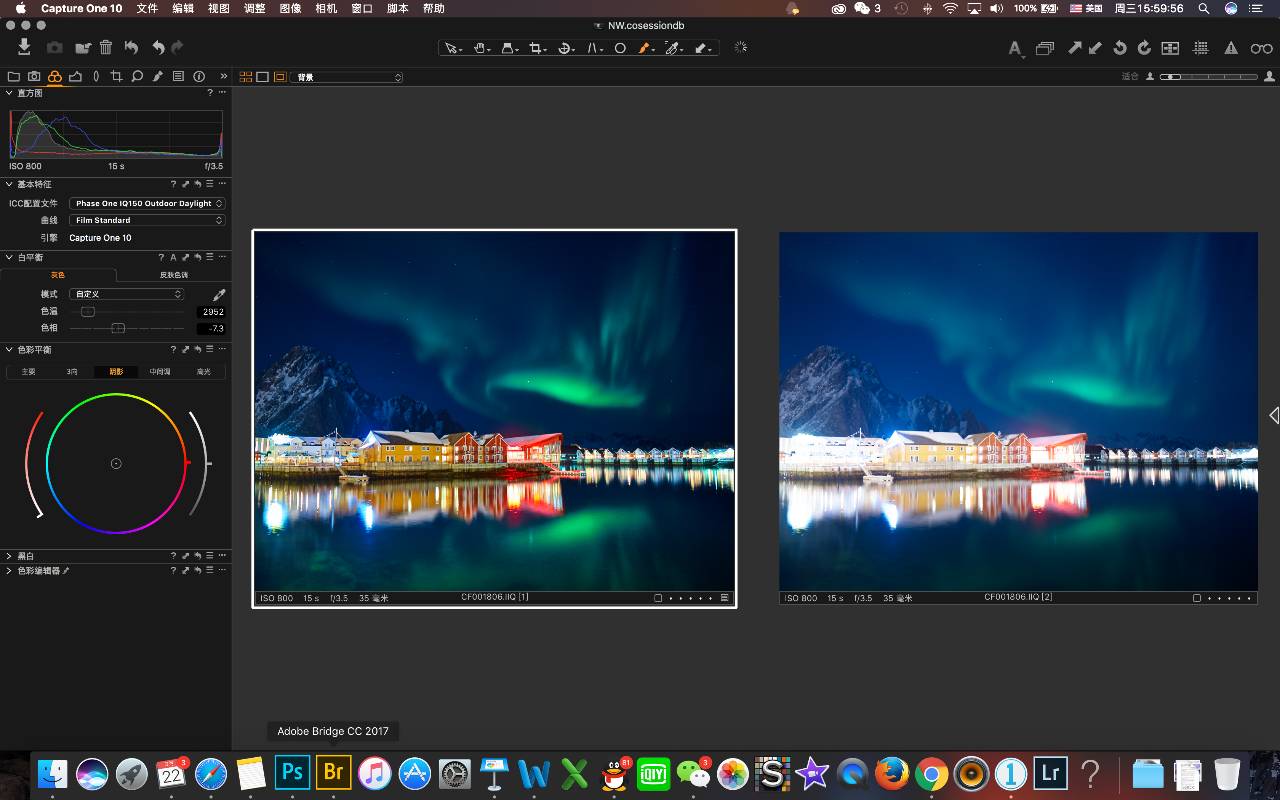Select the Loupe (magnifier) tool tab
Screen dimensions: 1280x800
(x=137, y=76)
